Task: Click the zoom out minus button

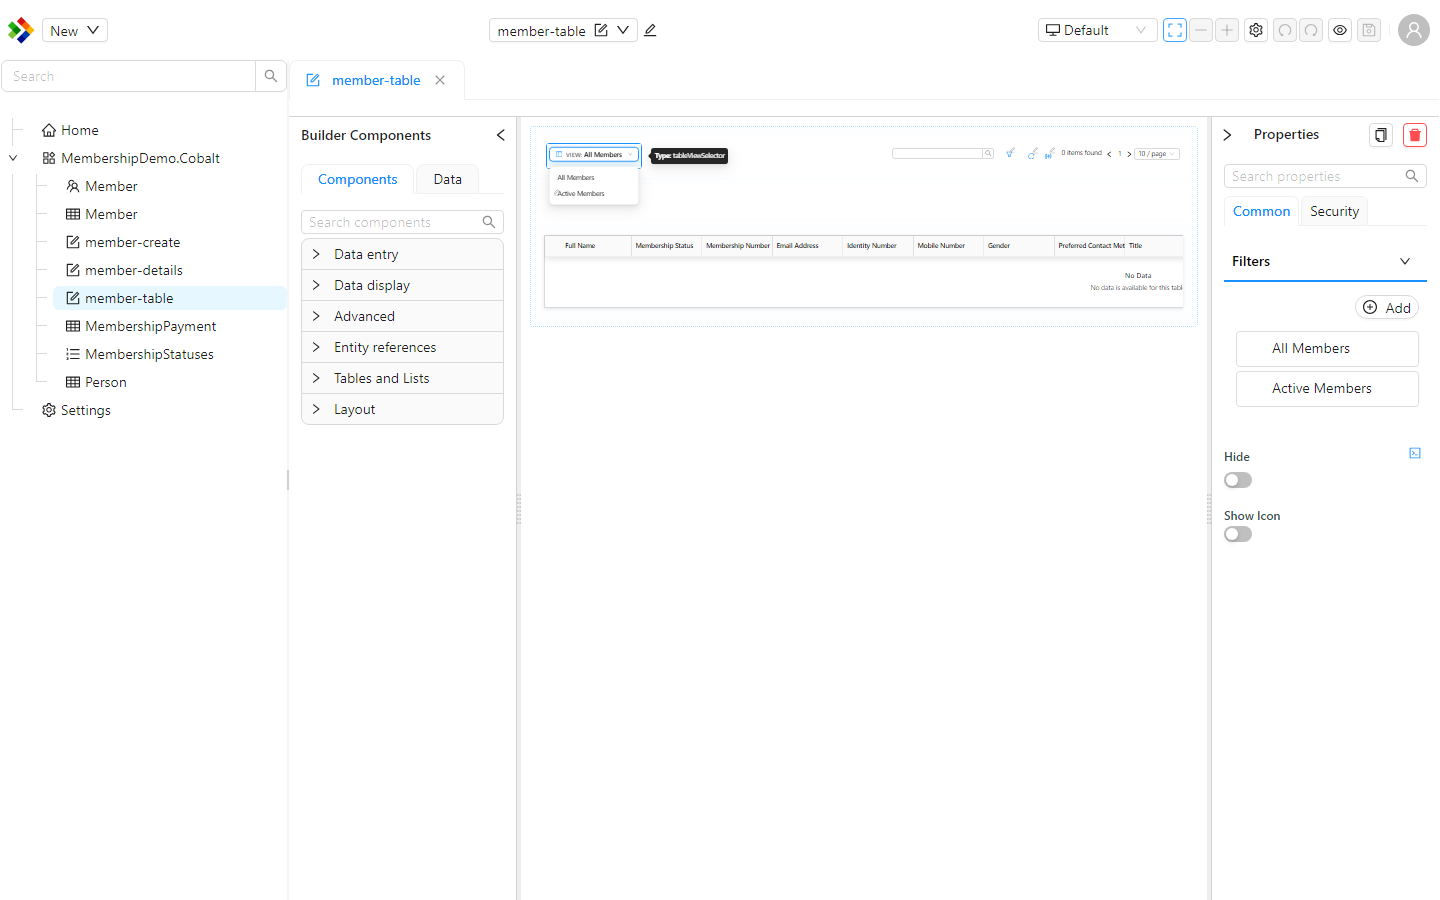Action: (1201, 30)
